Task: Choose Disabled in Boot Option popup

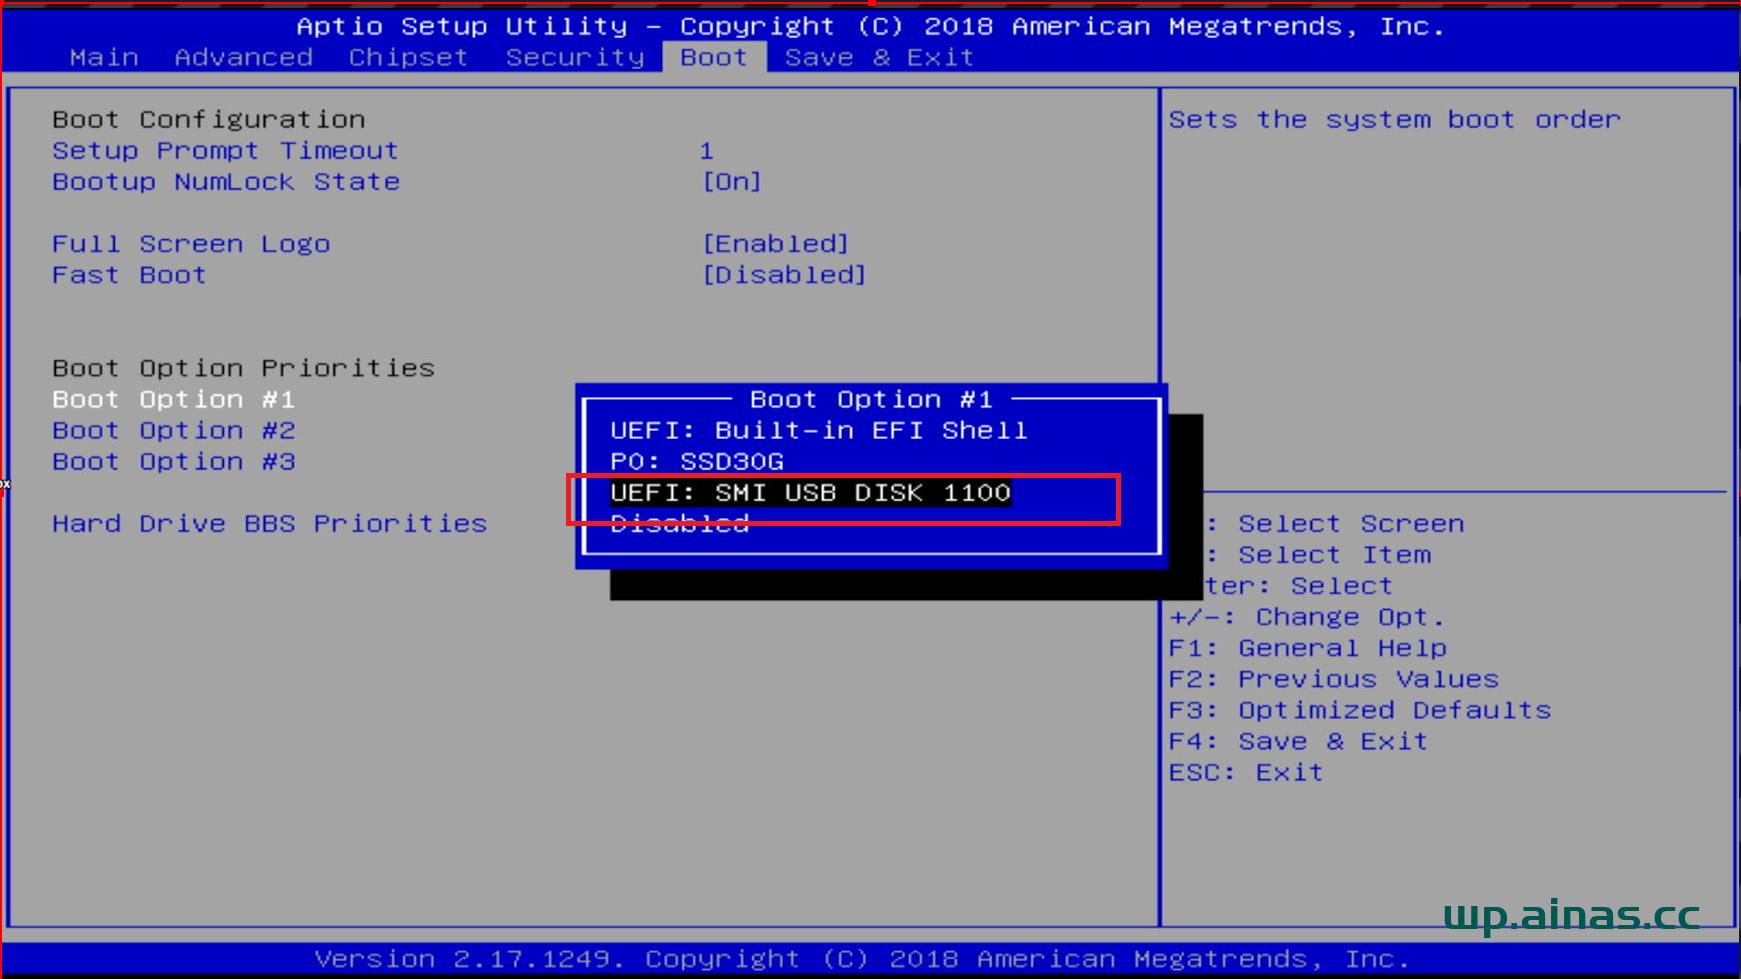Action: click(680, 524)
